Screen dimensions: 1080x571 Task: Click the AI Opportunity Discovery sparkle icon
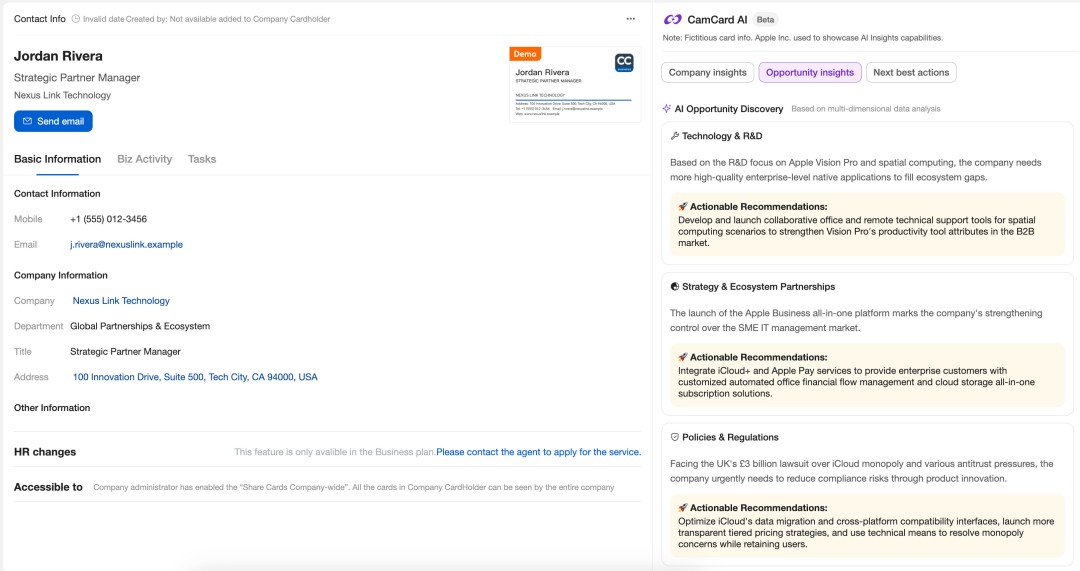pyautogui.click(x=667, y=109)
